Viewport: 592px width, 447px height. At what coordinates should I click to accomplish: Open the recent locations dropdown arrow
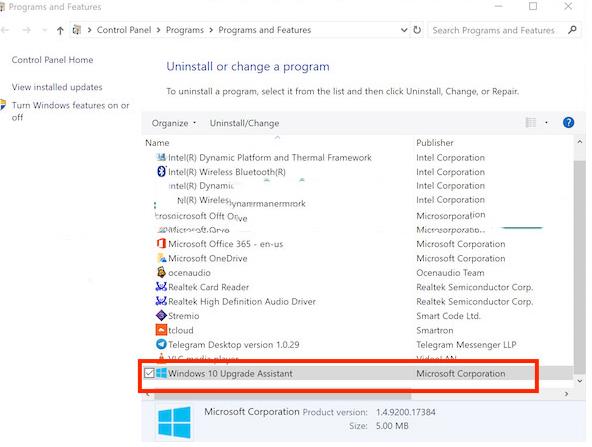click(x=44, y=30)
